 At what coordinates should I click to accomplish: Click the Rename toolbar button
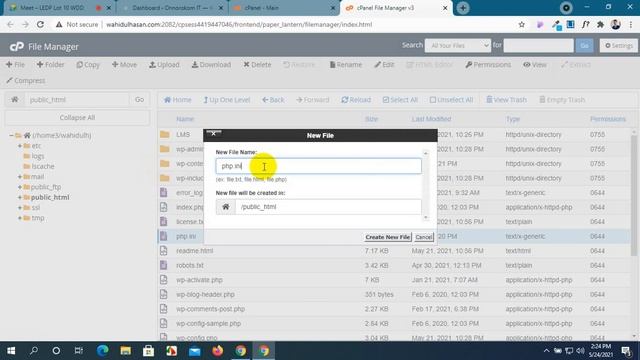coord(346,64)
